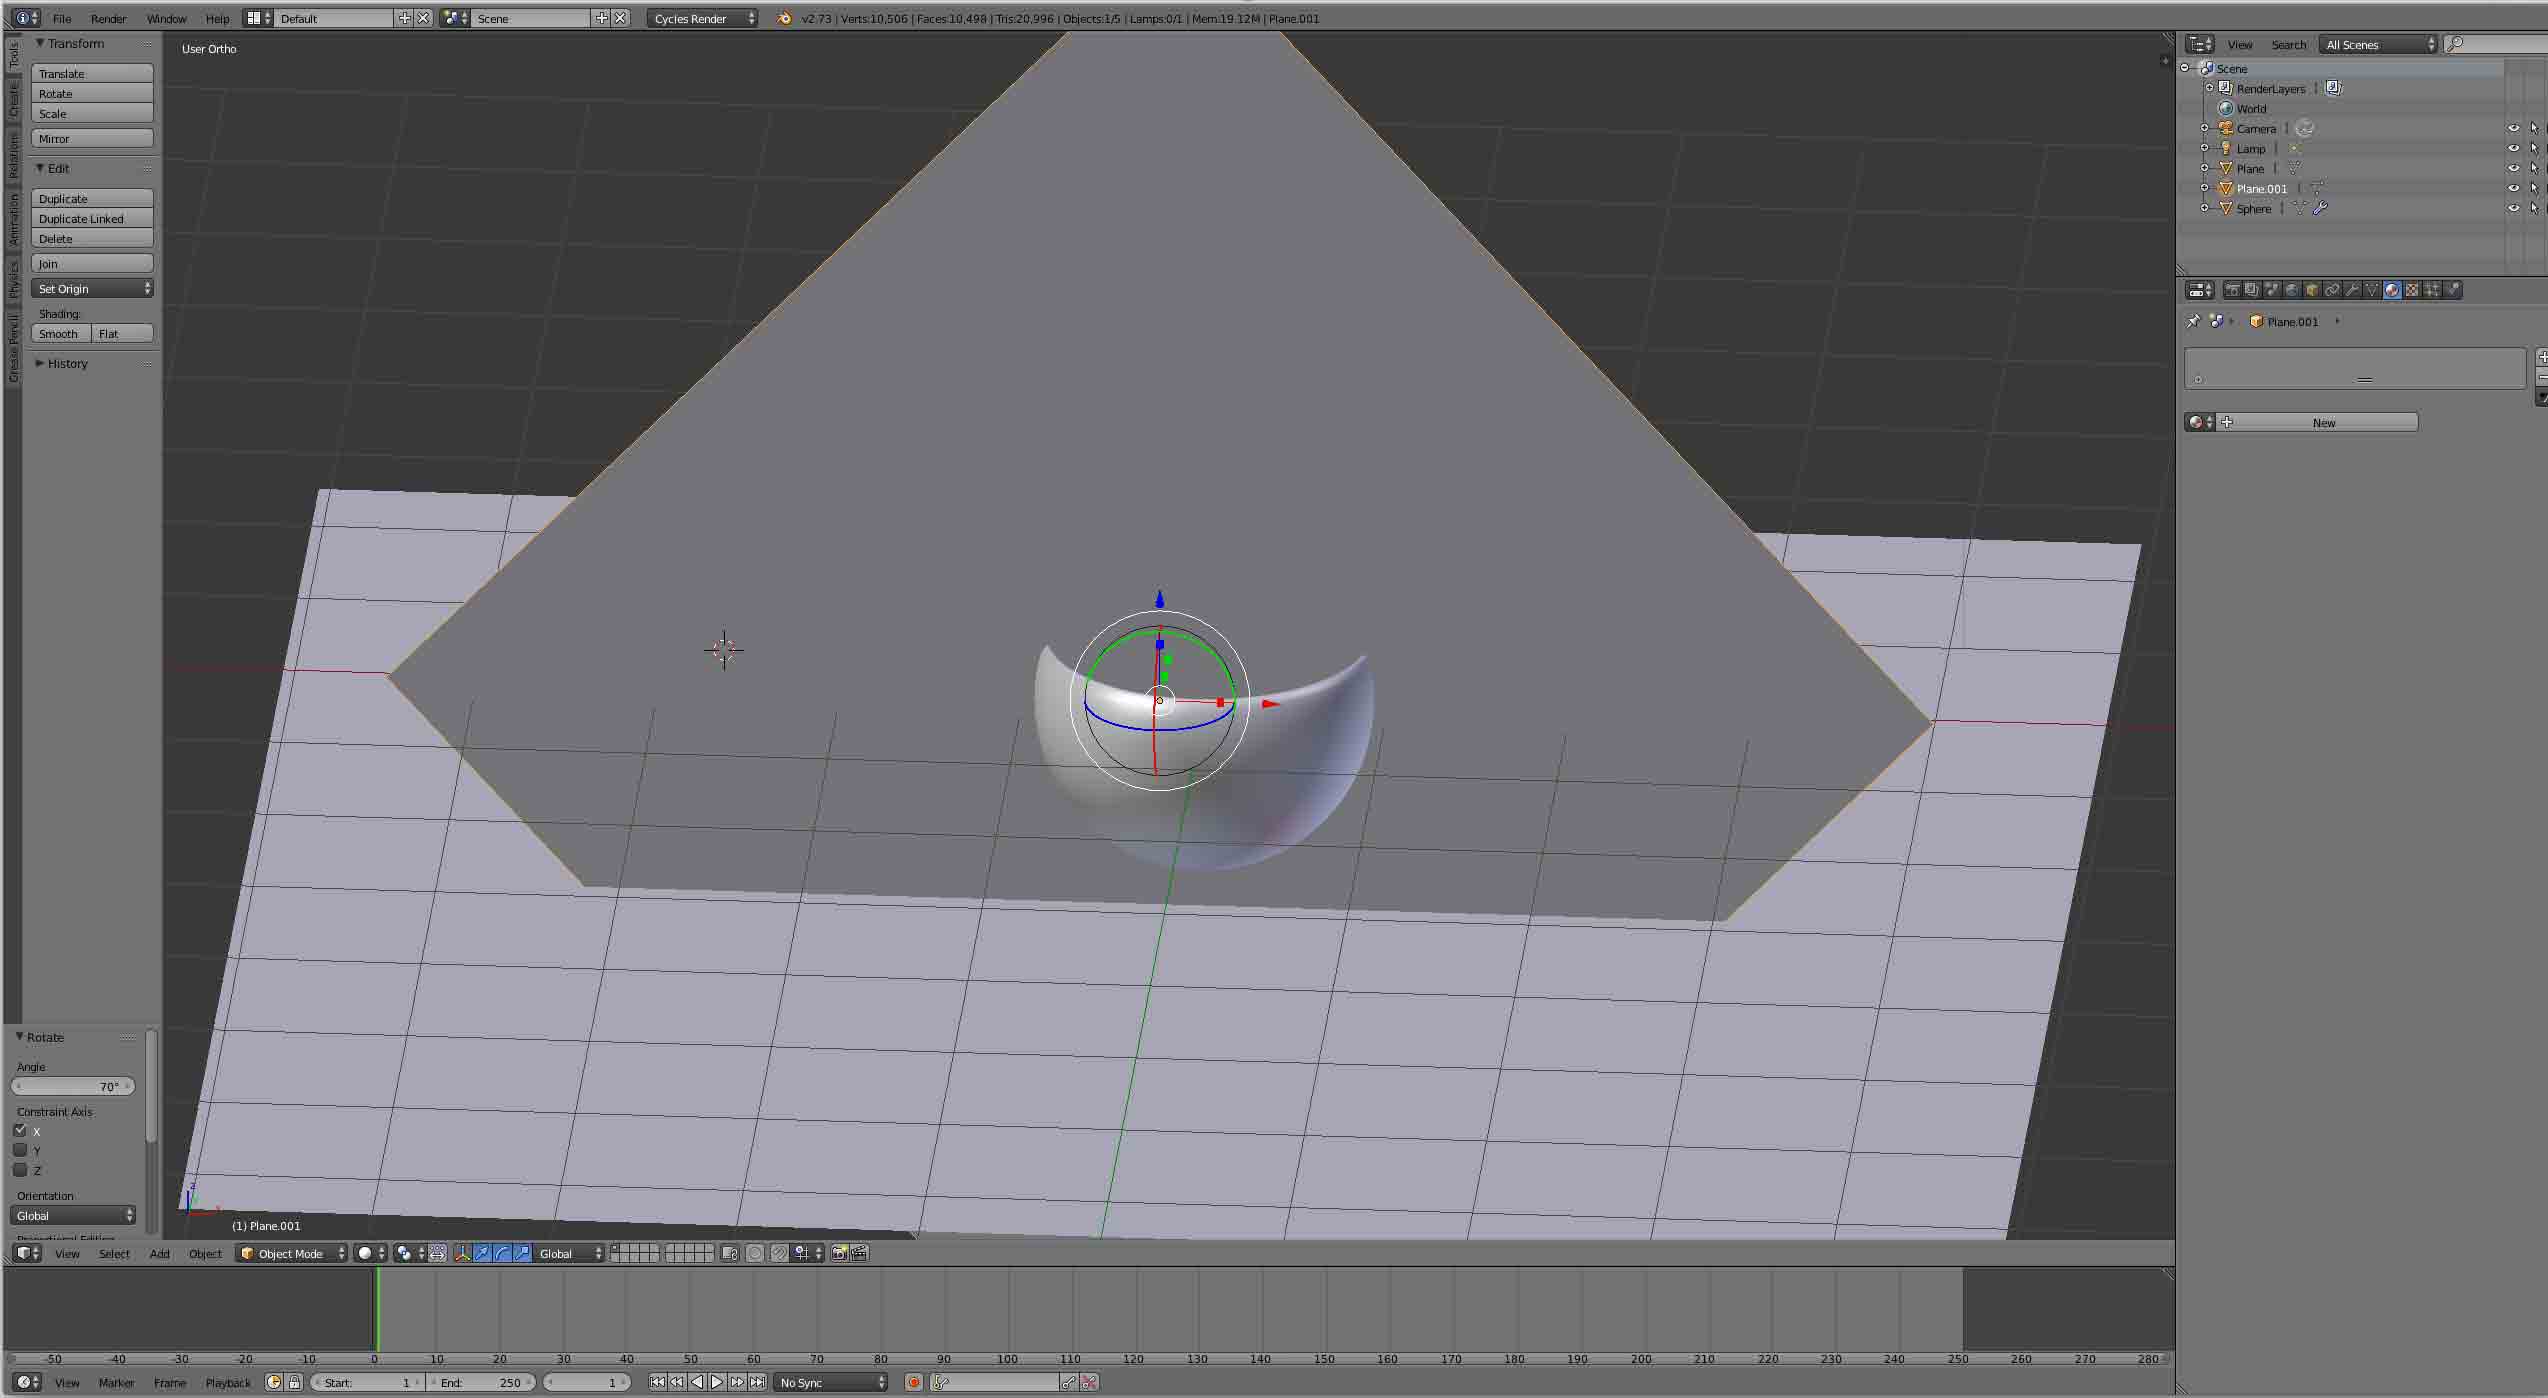The width and height of the screenshot is (2548, 1398).
Task: Toggle the translate manipulator arrow icon
Action: (482, 1253)
